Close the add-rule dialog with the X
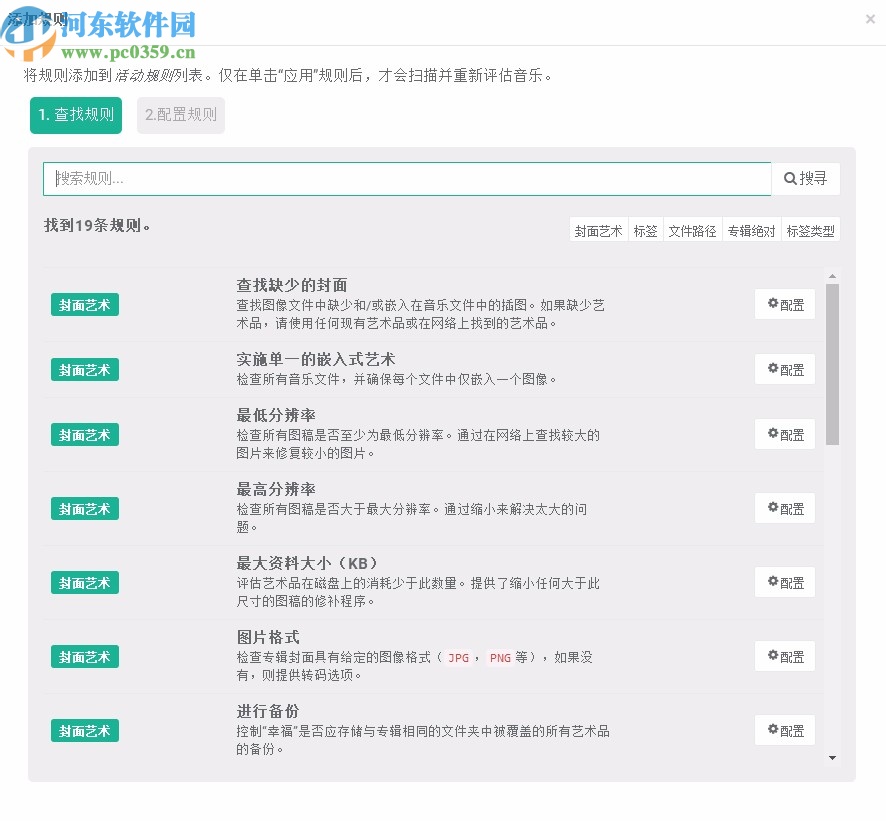This screenshot has height=821, width=886. (x=870, y=19)
